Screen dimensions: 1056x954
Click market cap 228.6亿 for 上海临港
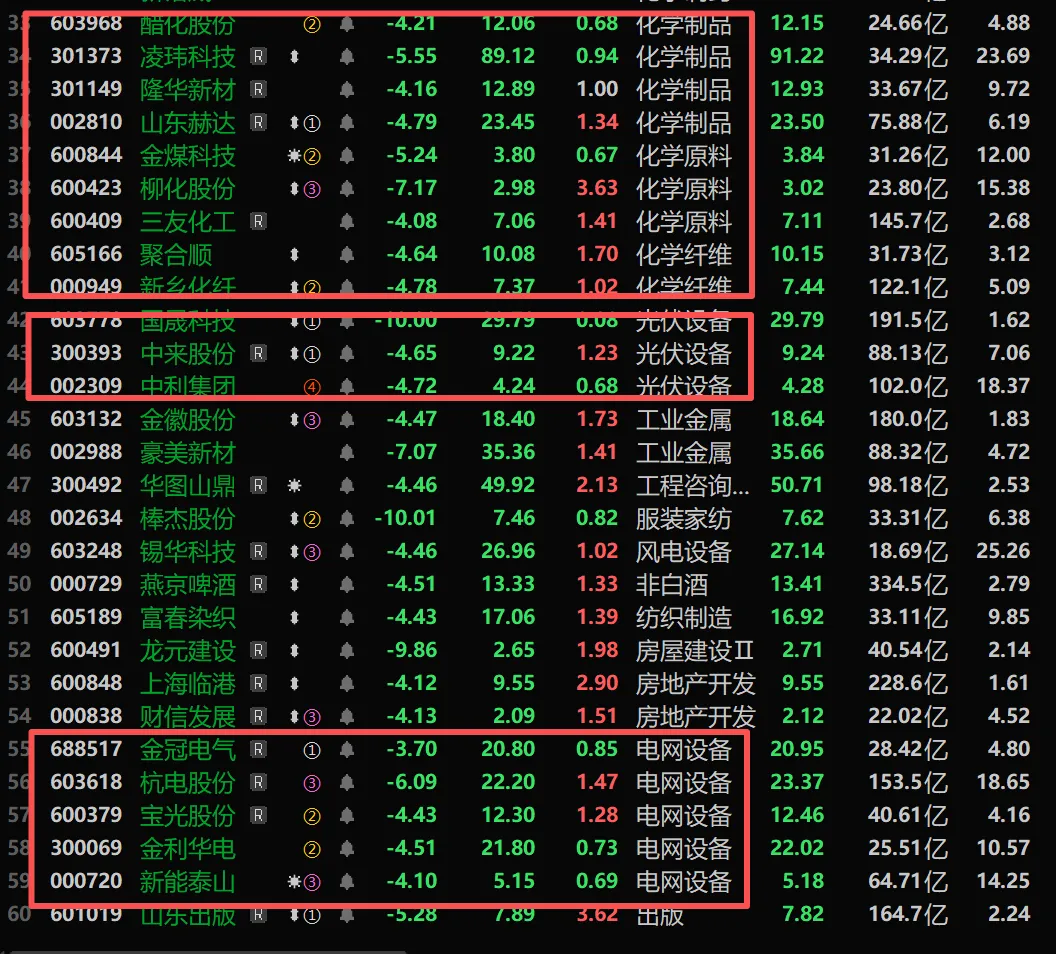pos(908,683)
